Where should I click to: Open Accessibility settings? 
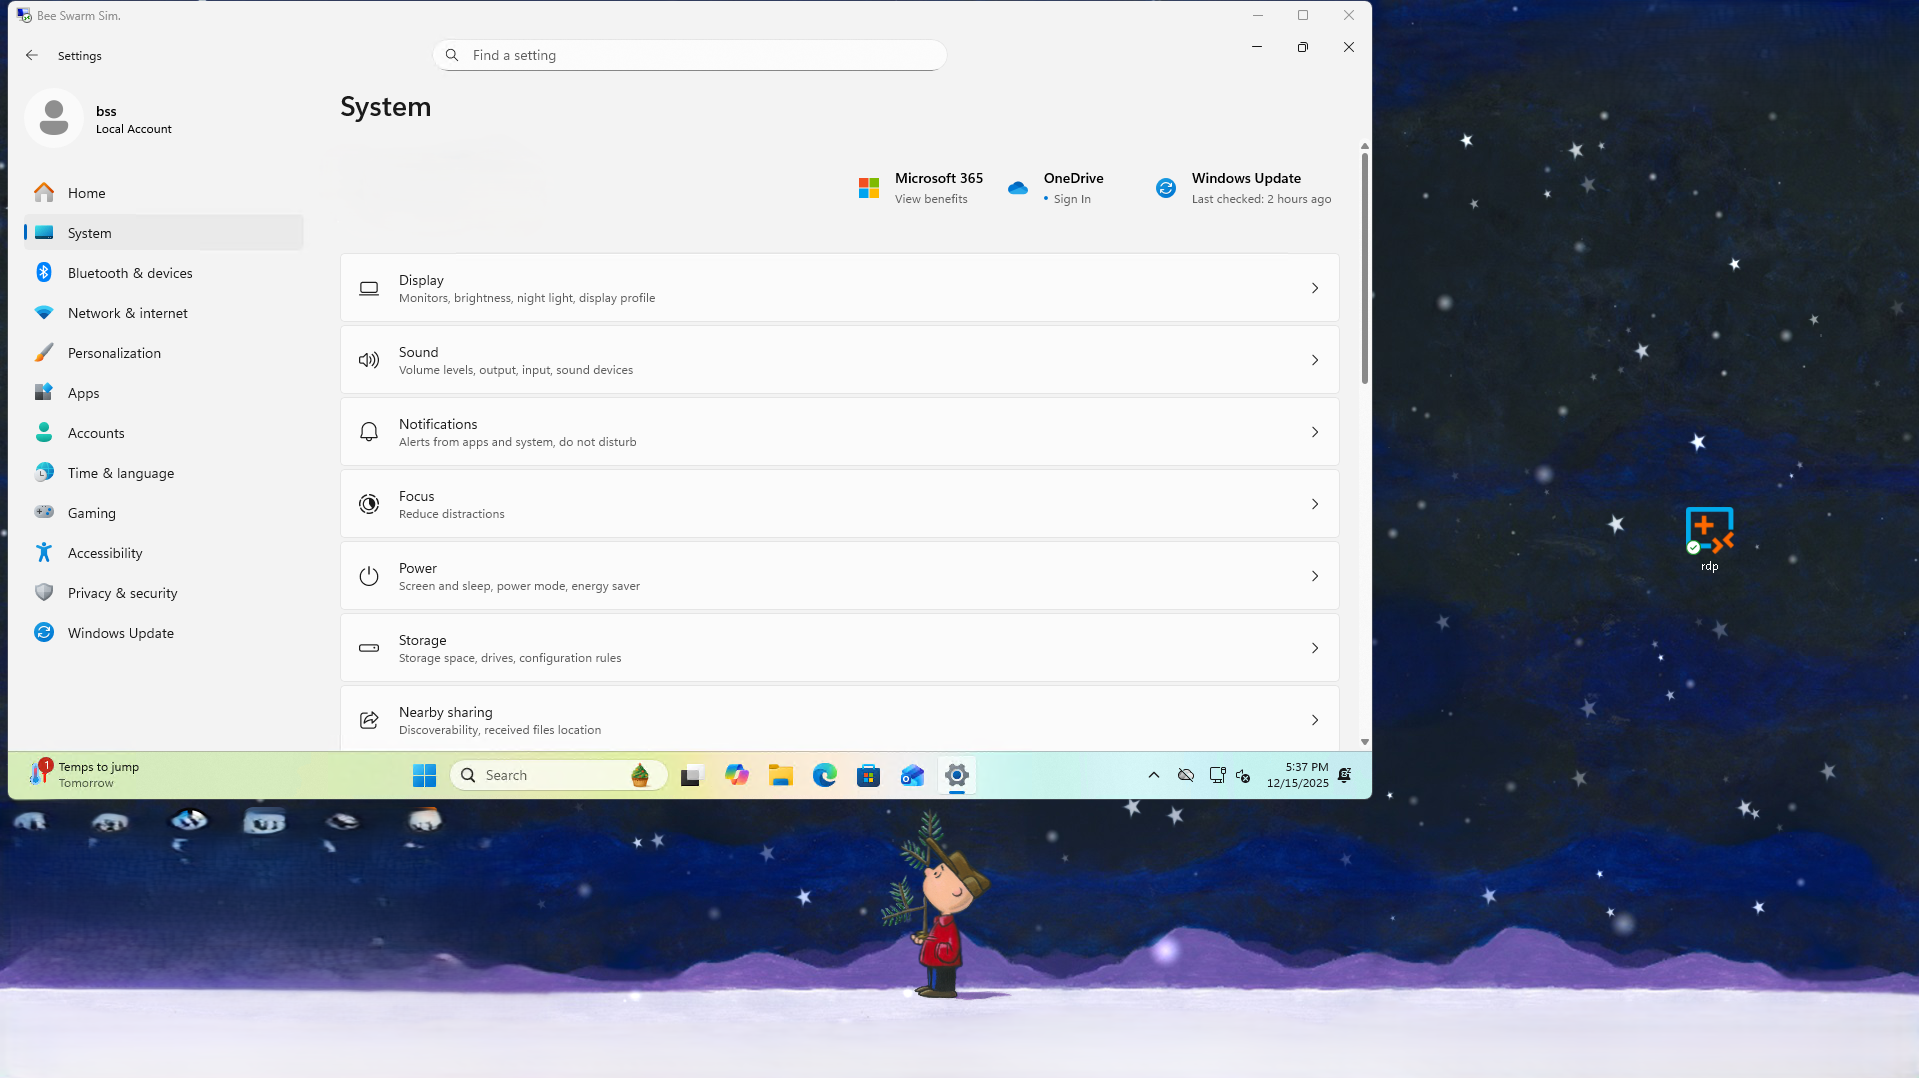104,552
